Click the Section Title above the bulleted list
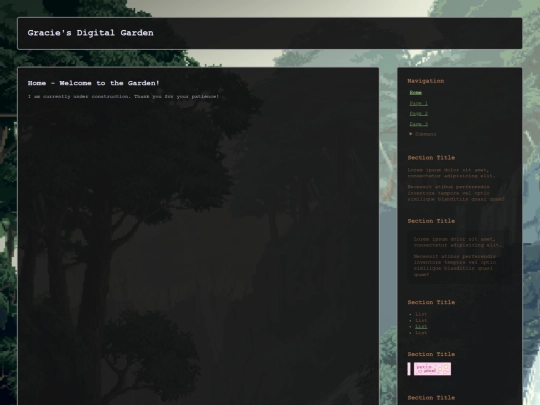 [x=431, y=302]
